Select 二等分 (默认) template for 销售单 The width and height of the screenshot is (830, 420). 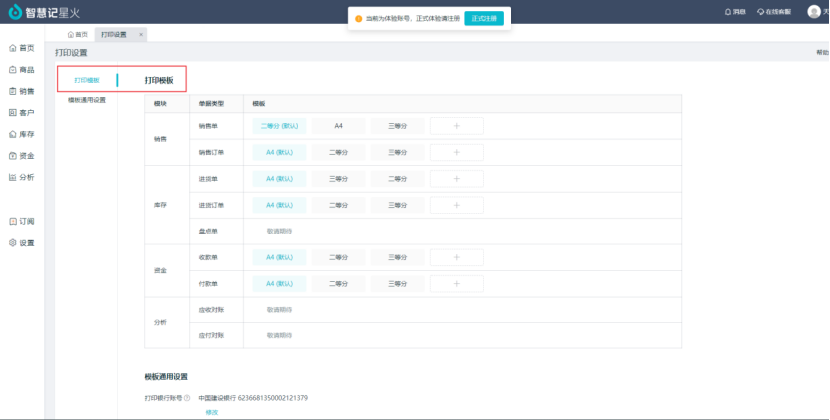279,126
